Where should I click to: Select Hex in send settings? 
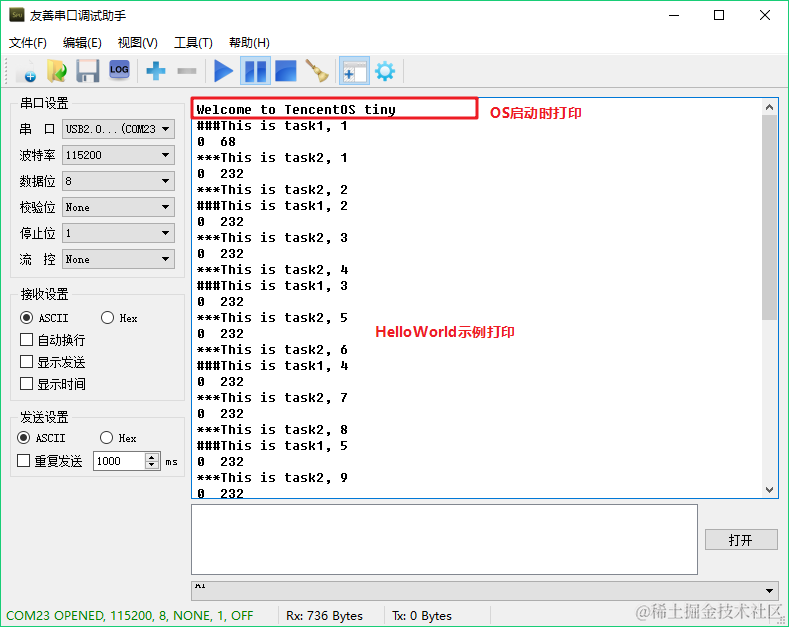(x=106, y=438)
